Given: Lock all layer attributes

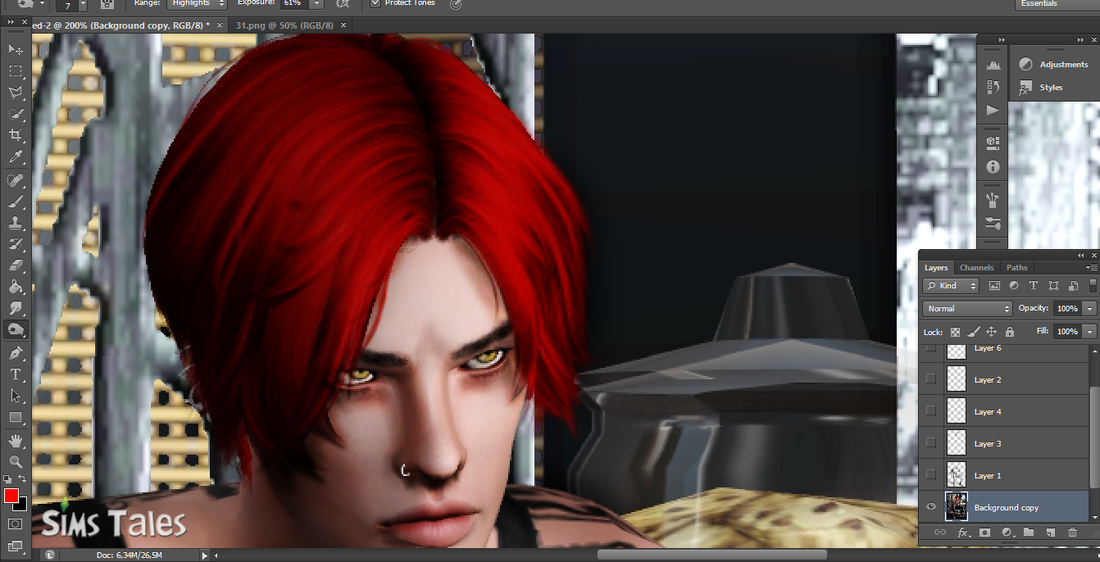Looking at the screenshot, I should pos(1010,332).
